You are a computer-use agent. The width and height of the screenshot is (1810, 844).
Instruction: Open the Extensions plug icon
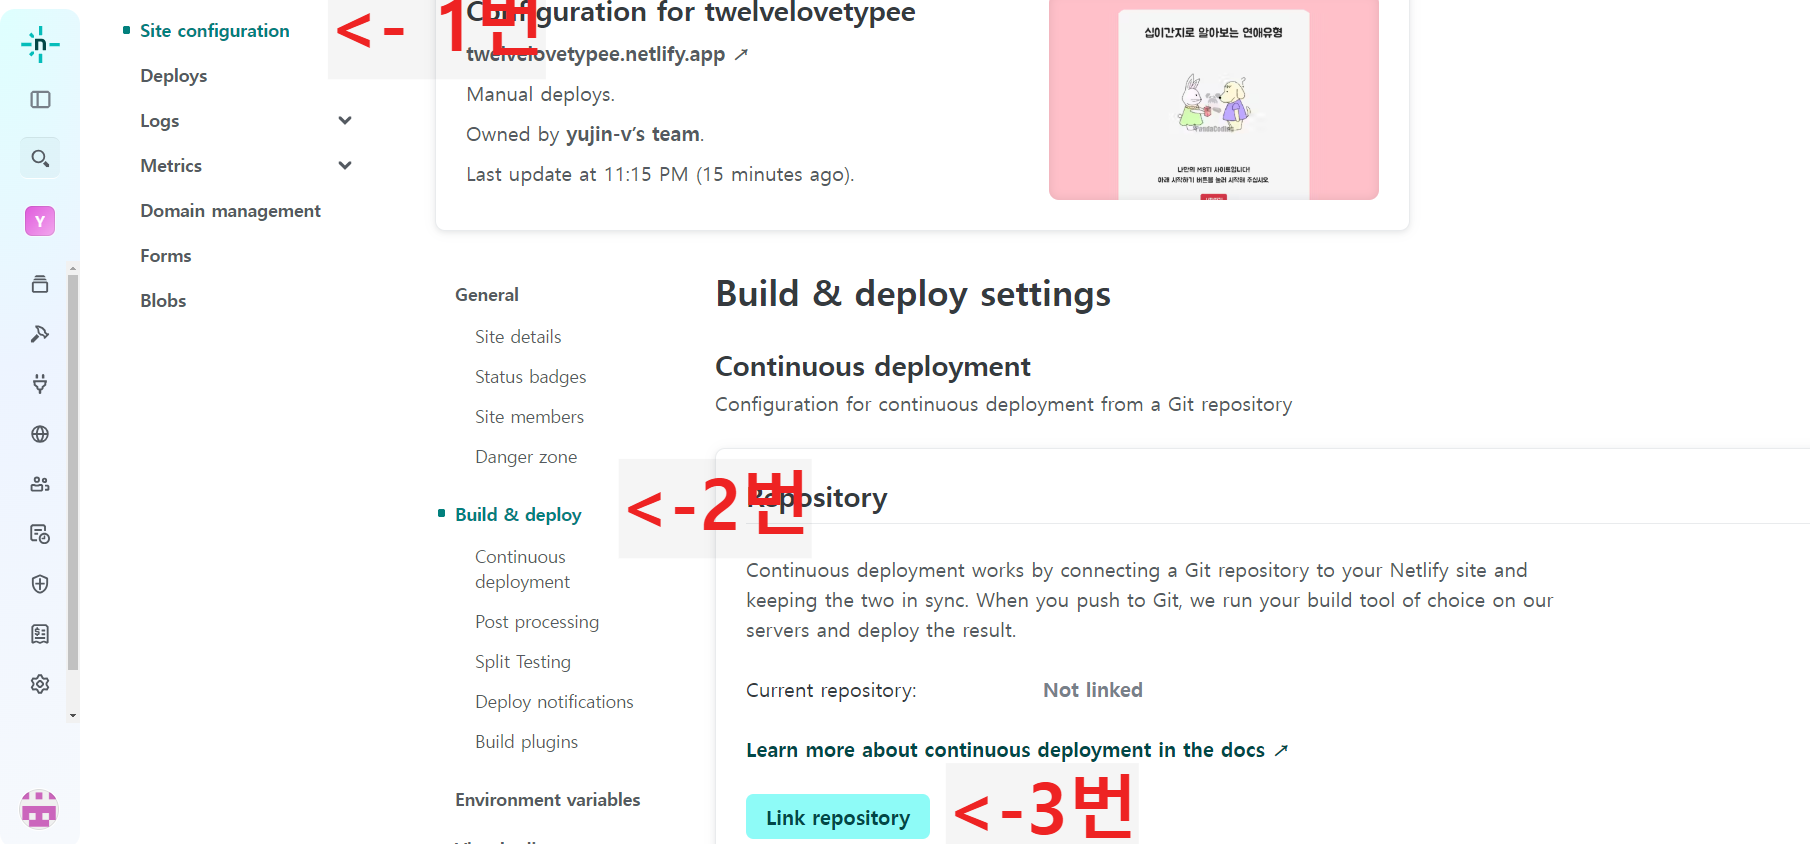click(40, 384)
